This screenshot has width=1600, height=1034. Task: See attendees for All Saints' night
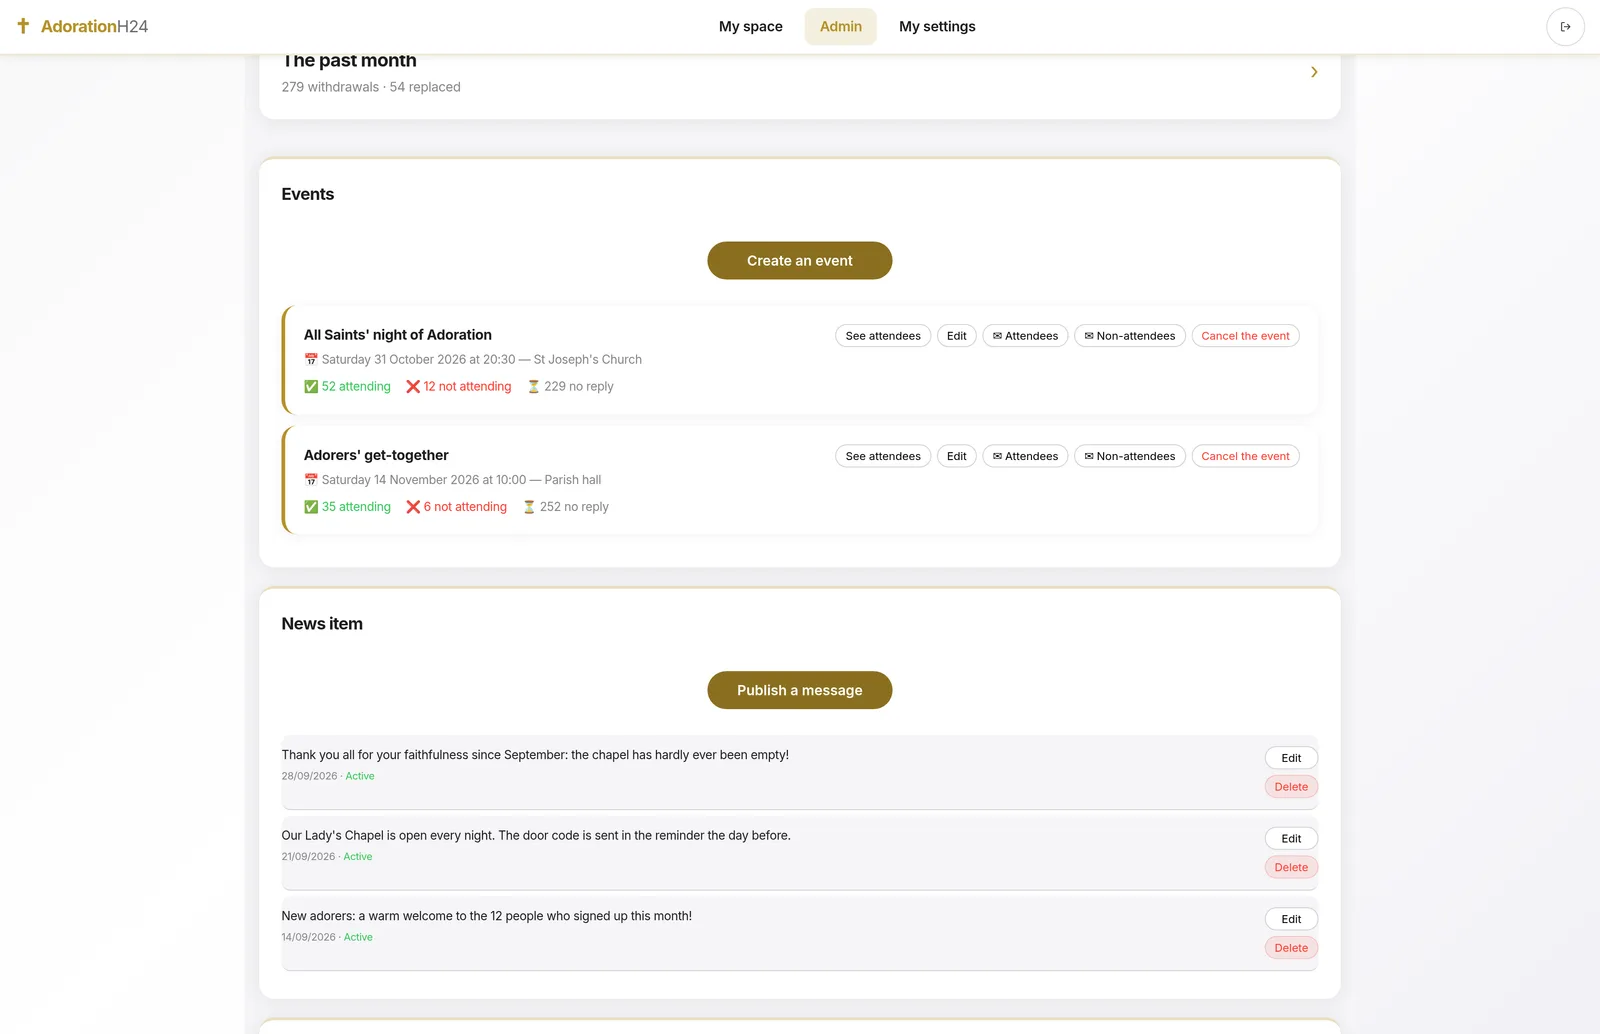[x=883, y=336]
